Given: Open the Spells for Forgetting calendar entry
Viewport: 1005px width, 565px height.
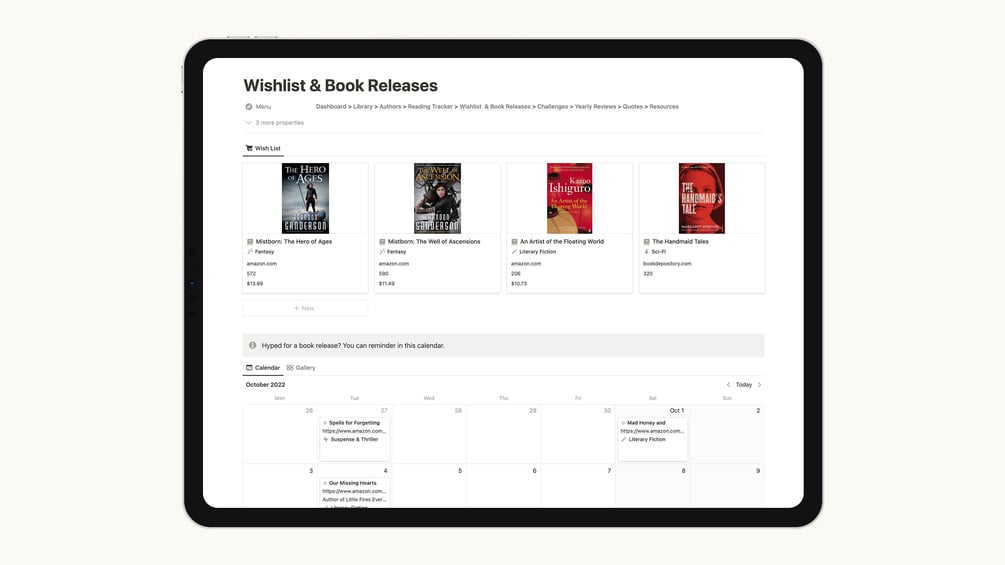Looking at the screenshot, I should [354, 439].
